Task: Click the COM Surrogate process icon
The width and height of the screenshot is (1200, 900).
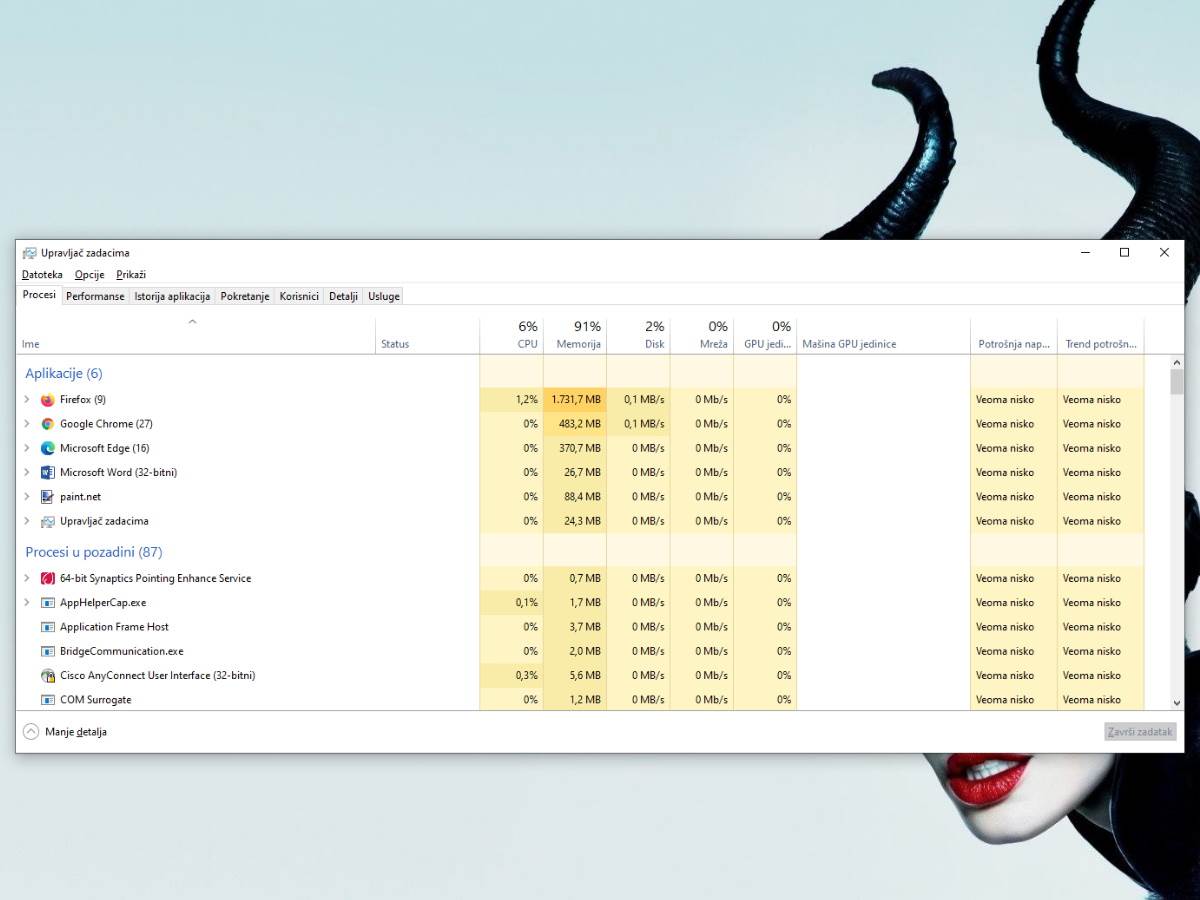Action: point(48,699)
